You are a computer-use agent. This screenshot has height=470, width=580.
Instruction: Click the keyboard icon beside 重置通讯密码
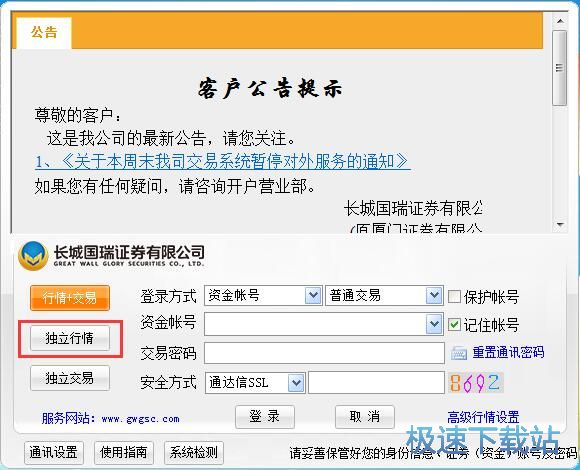click(459, 353)
